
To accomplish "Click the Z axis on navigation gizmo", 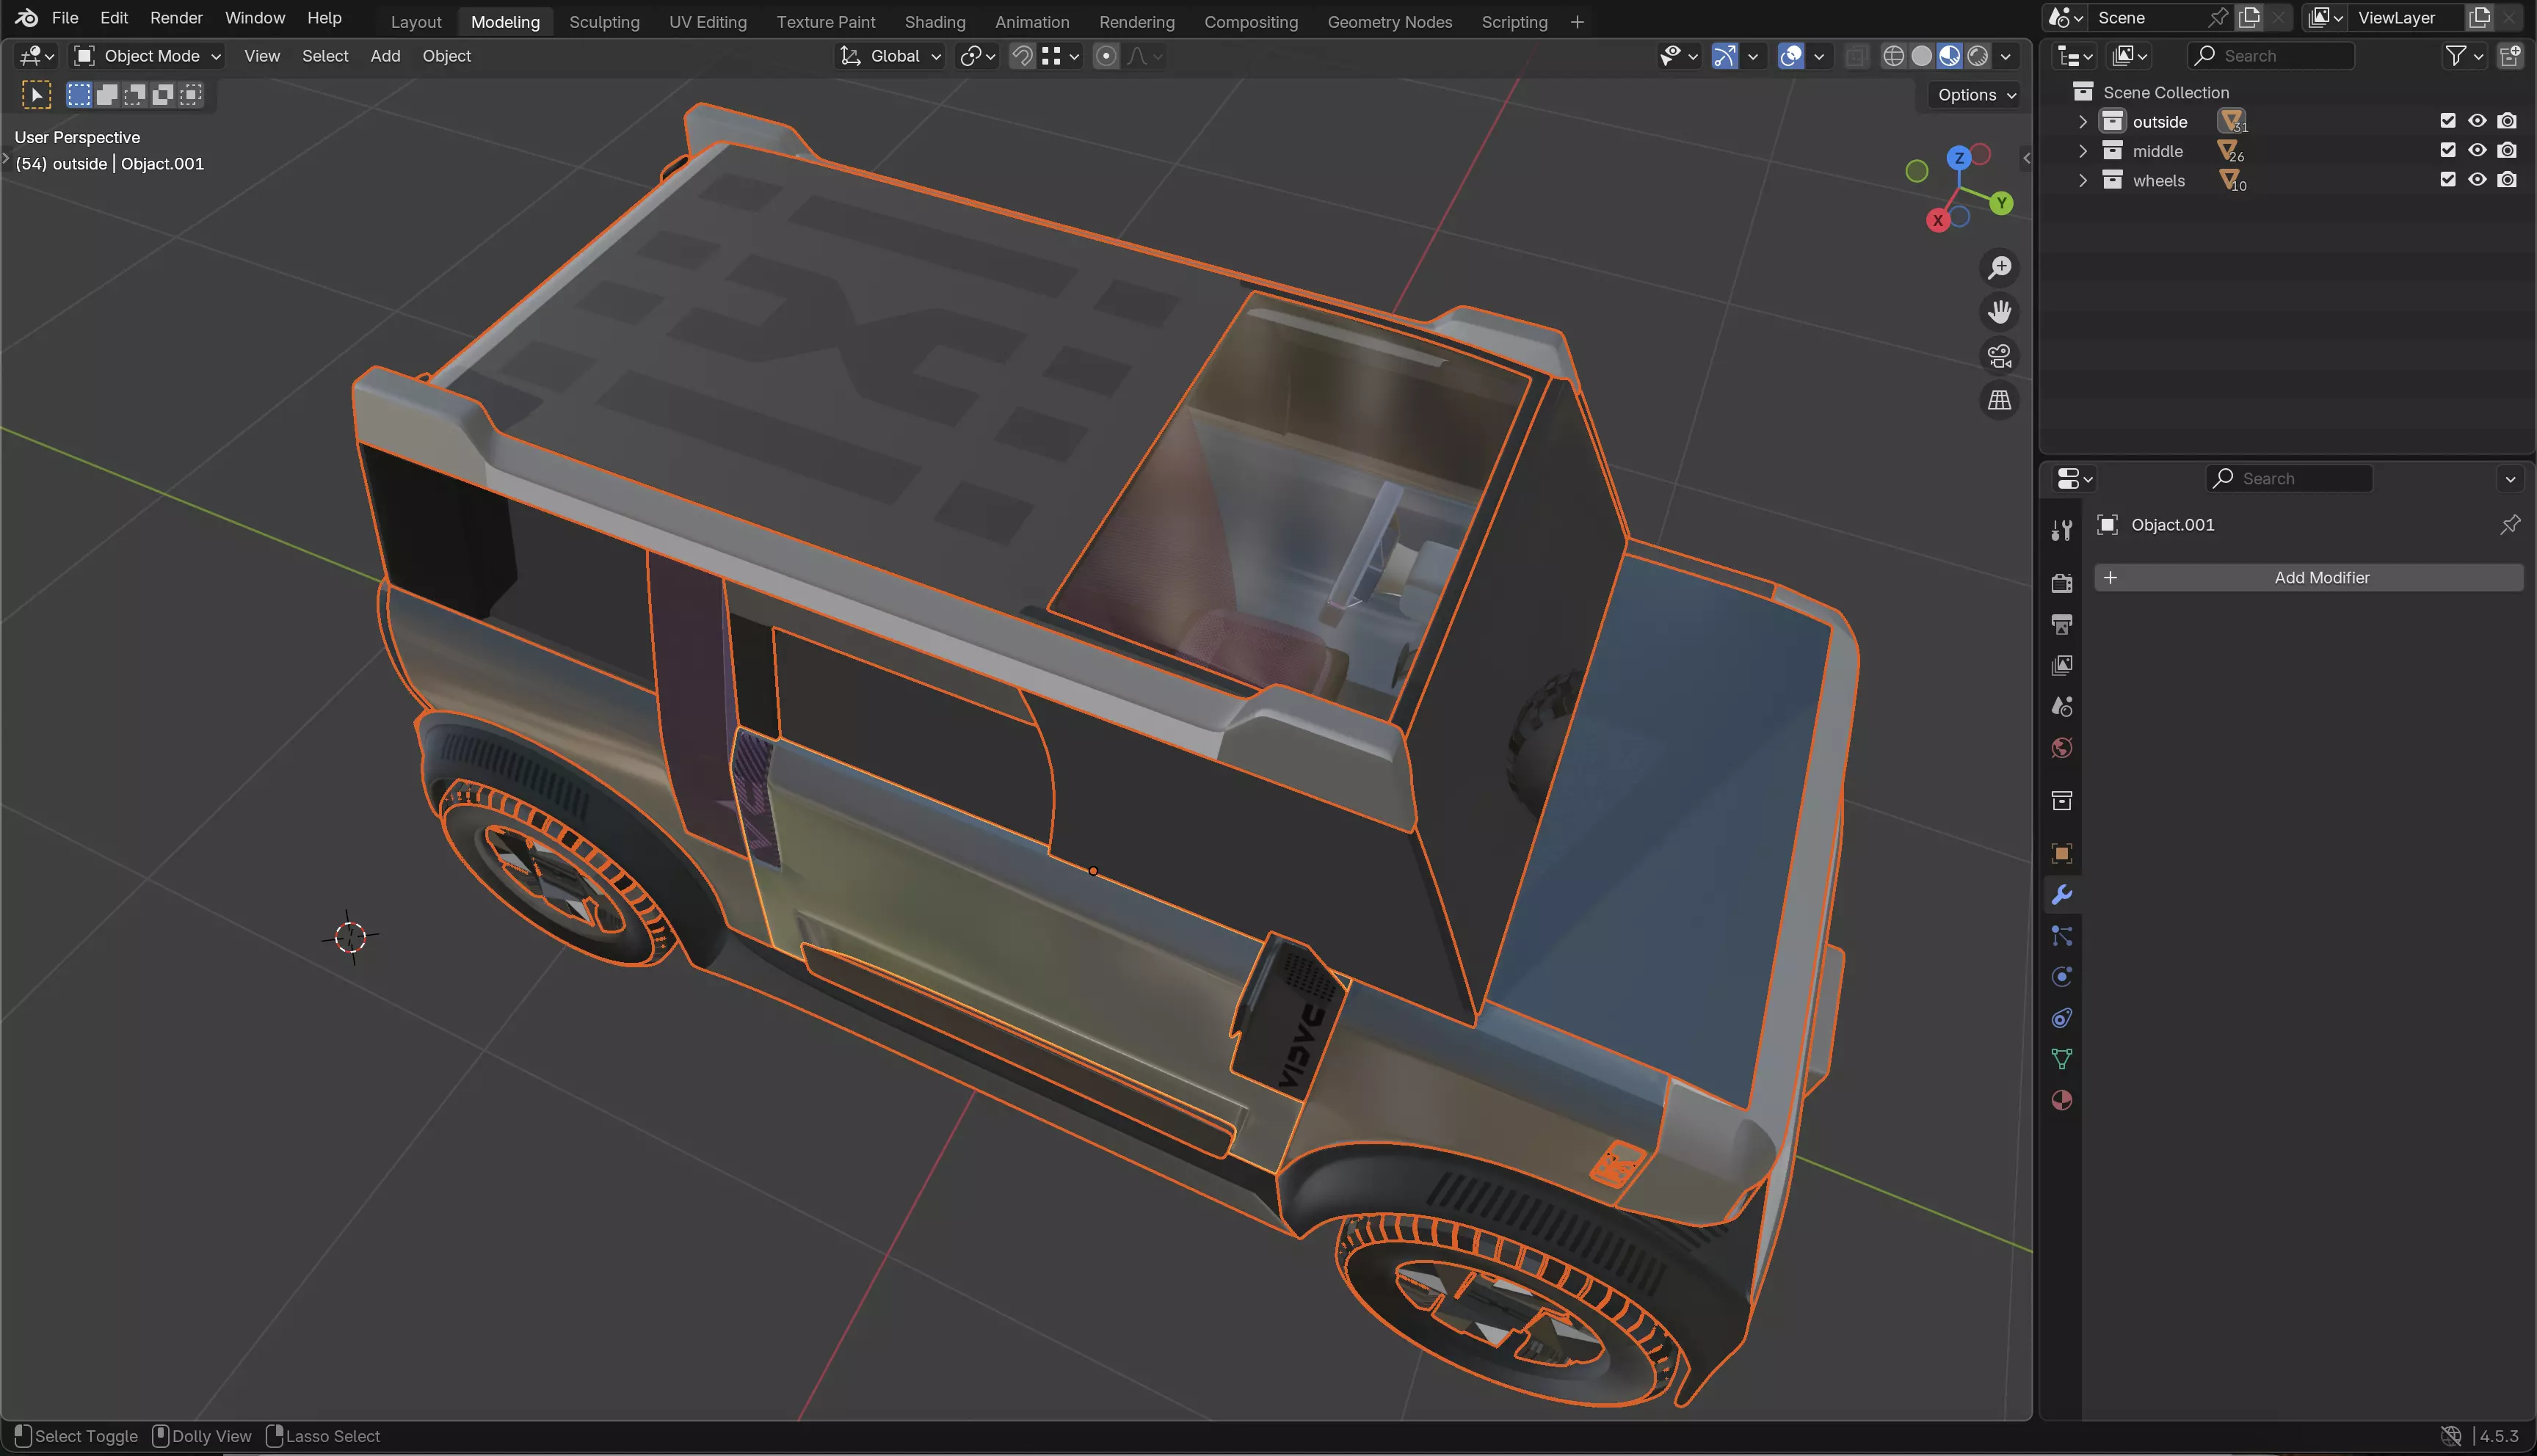I will coord(1959,158).
